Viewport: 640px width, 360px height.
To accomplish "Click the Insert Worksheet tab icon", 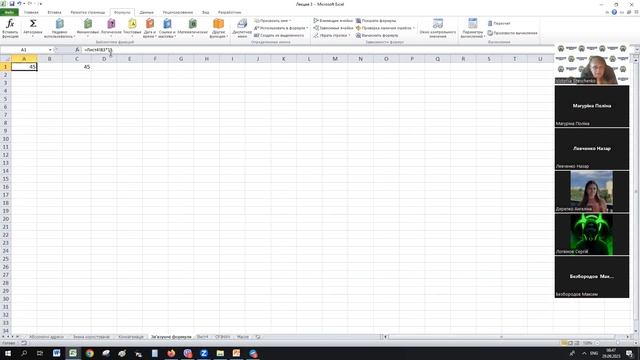I will coord(258,337).
